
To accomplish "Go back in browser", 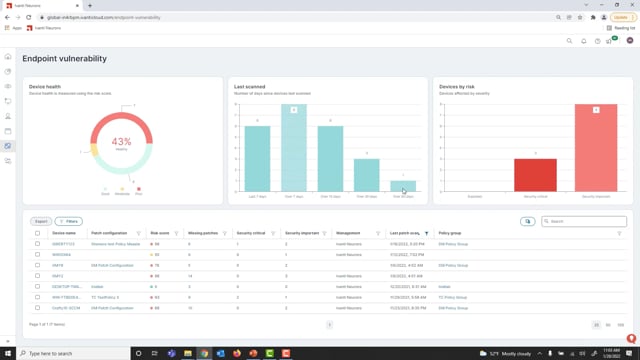I will point(7,18).
